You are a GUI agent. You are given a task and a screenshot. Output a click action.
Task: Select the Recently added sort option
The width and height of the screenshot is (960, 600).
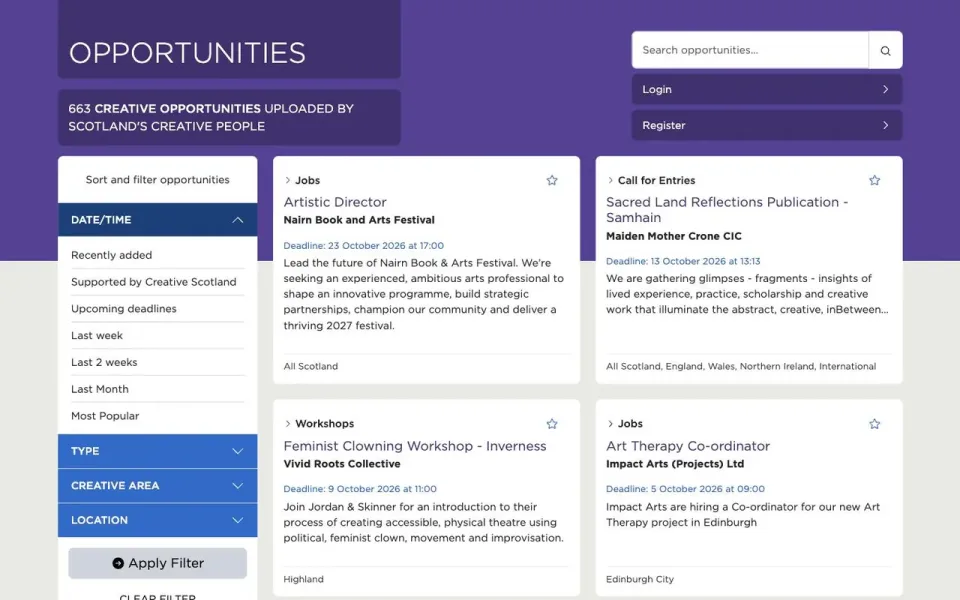click(x=111, y=255)
